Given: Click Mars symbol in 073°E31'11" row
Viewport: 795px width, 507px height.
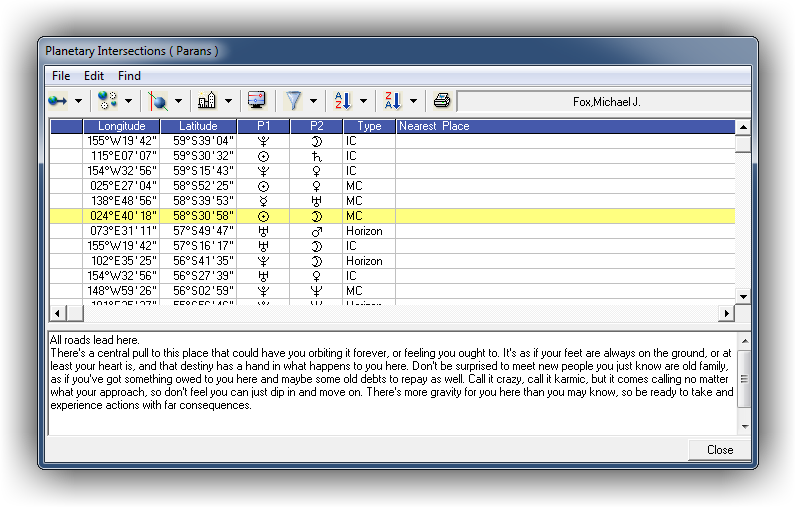Looking at the screenshot, I should pos(317,232).
